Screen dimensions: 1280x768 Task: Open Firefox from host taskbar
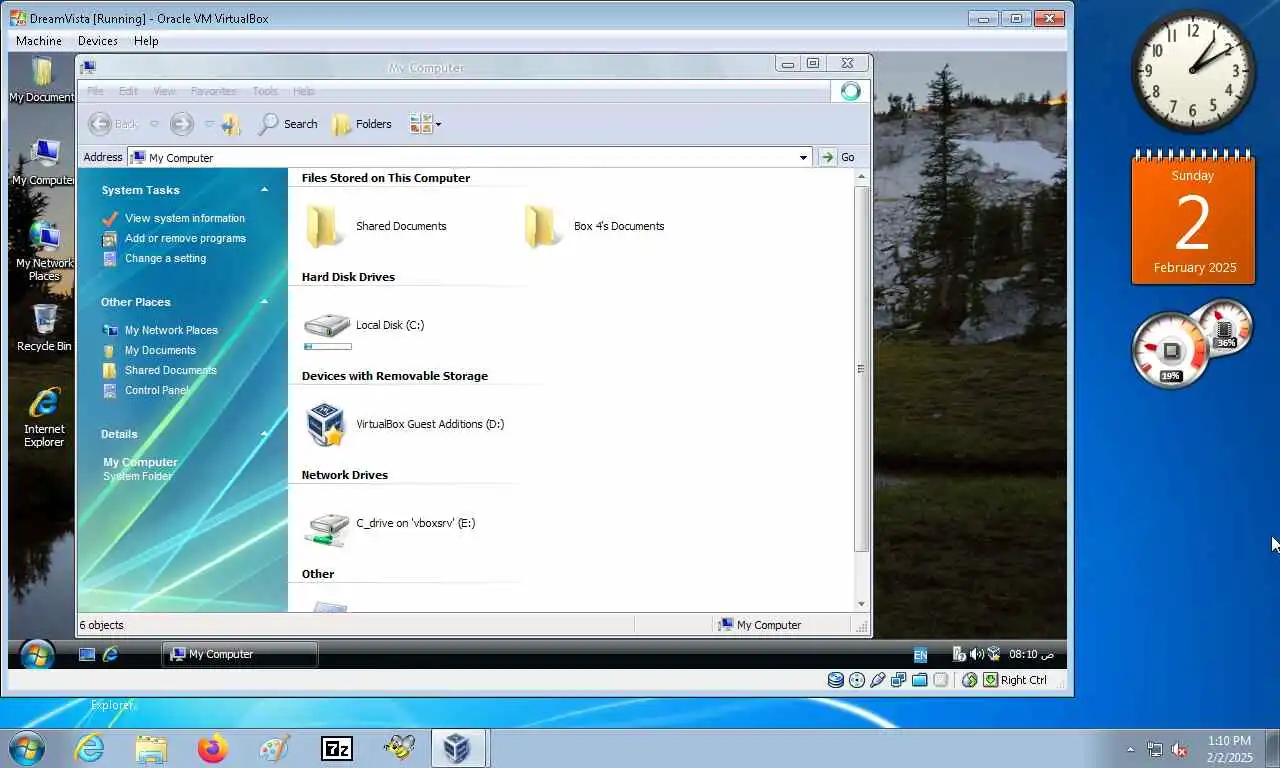213,748
